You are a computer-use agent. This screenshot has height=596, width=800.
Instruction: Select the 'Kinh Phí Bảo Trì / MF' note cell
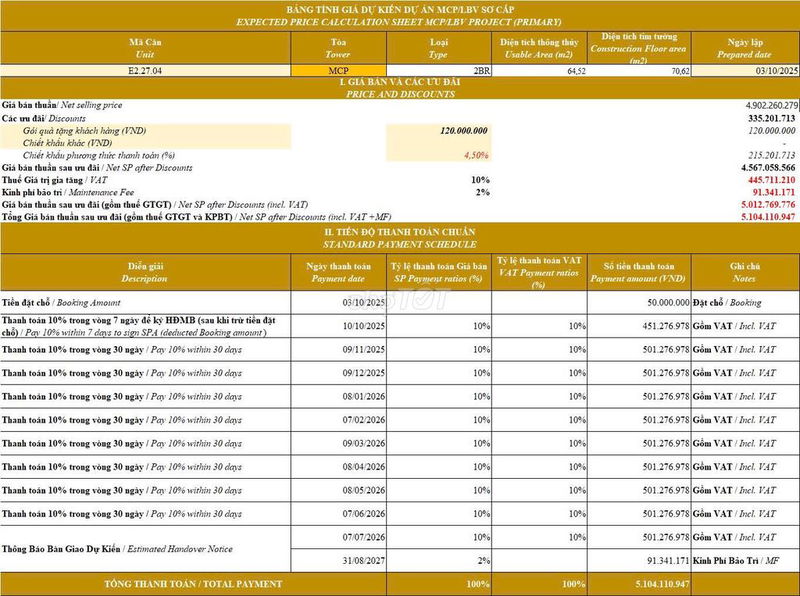(734, 561)
